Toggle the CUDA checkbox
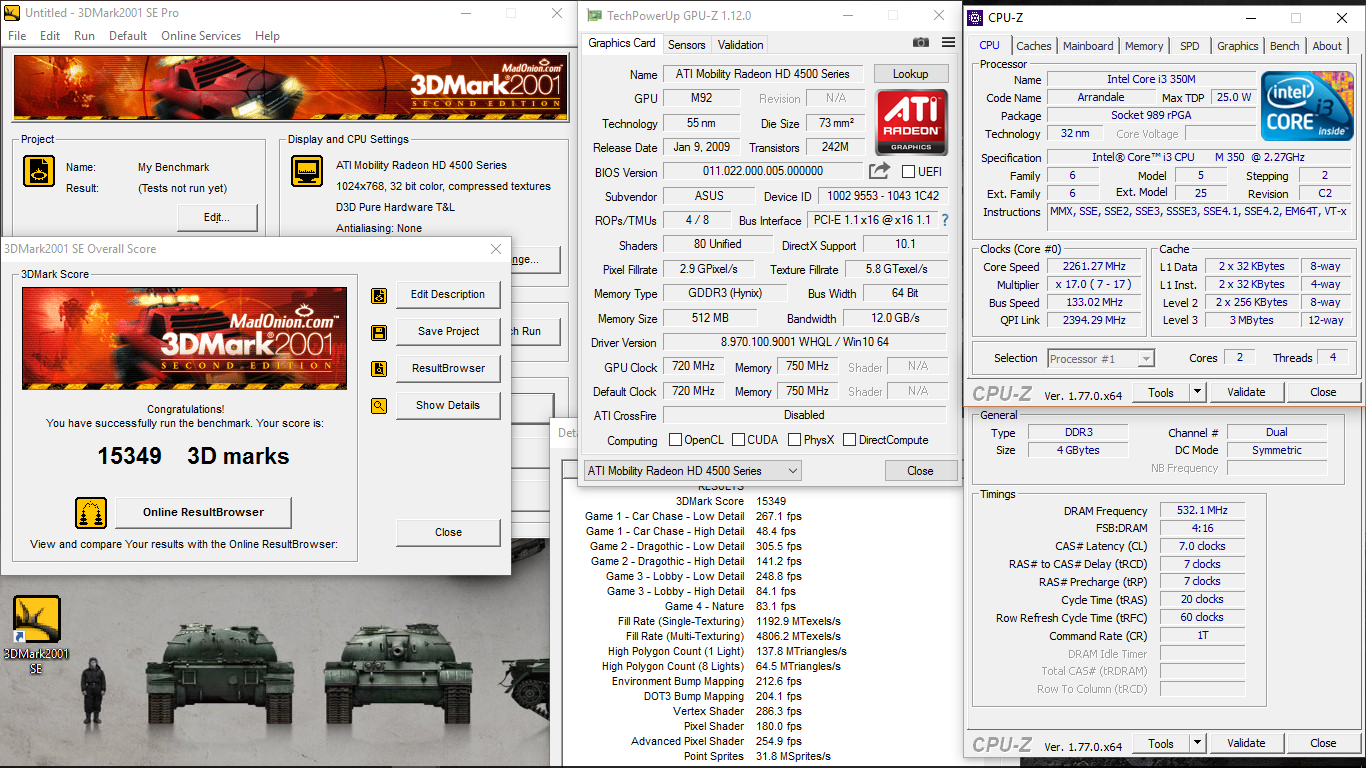 [739, 440]
